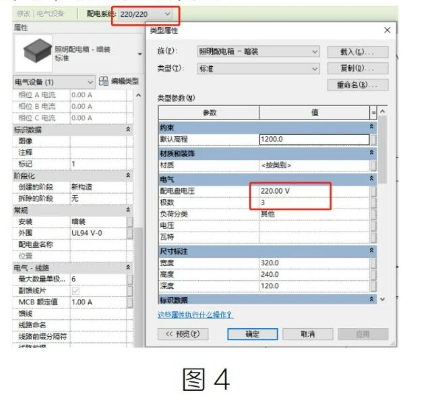The width and height of the screenshot is (436, 401).
Task: Click the 相位 A 电流 value 0.00 A
Action: click(99, 95)
